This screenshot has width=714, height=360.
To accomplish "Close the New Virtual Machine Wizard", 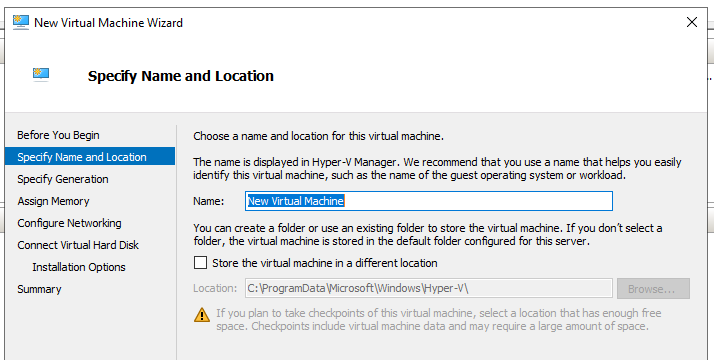I will pyautogui.click(x=692, y=22).
